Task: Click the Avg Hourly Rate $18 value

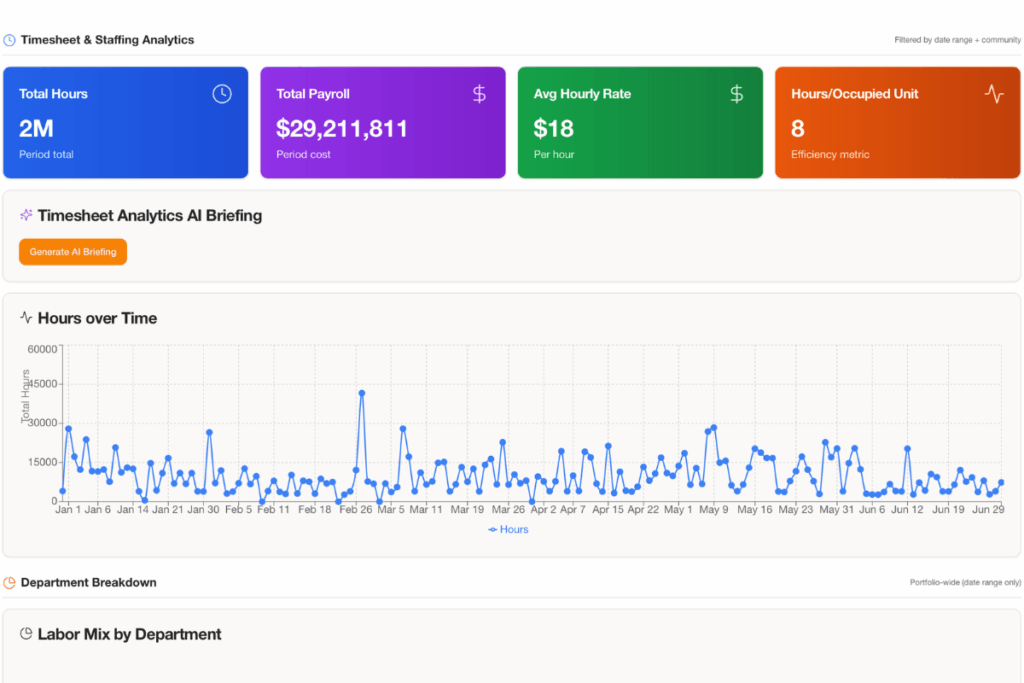Action: 554,128
